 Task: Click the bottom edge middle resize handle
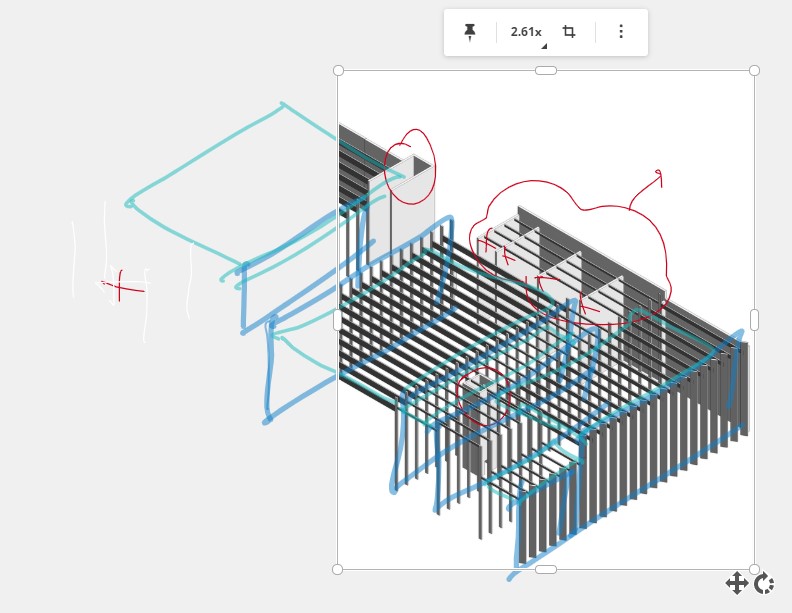pyautogui.click(x=546, y=569)
